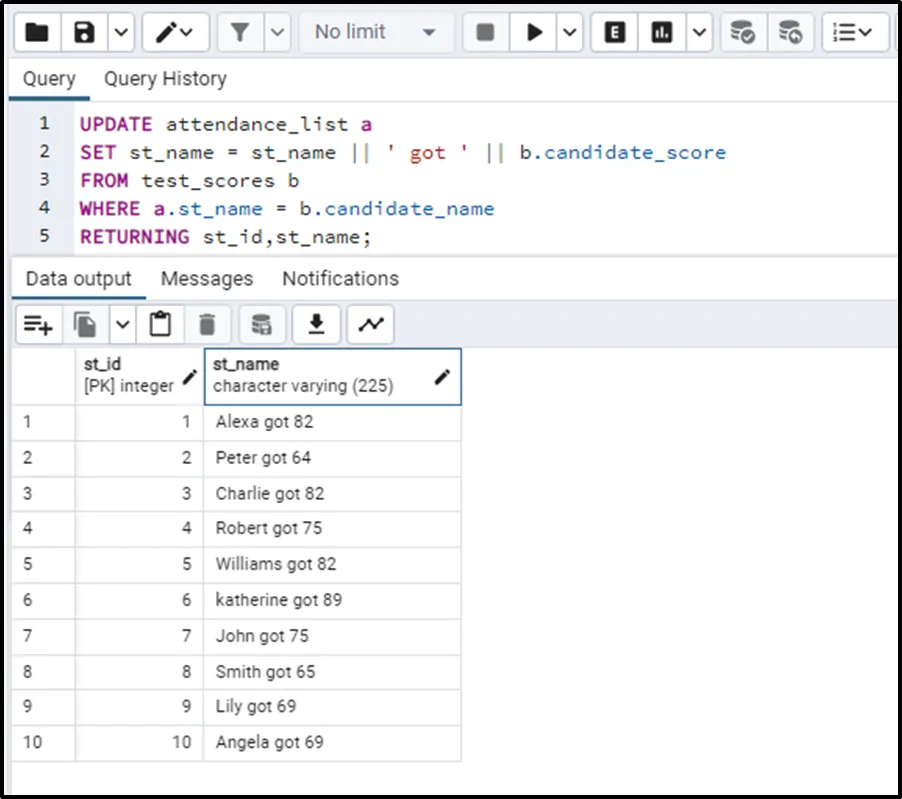Screen dimensions: 902x799
Task: Switch to the Query History tab
Action: [165, 79]
